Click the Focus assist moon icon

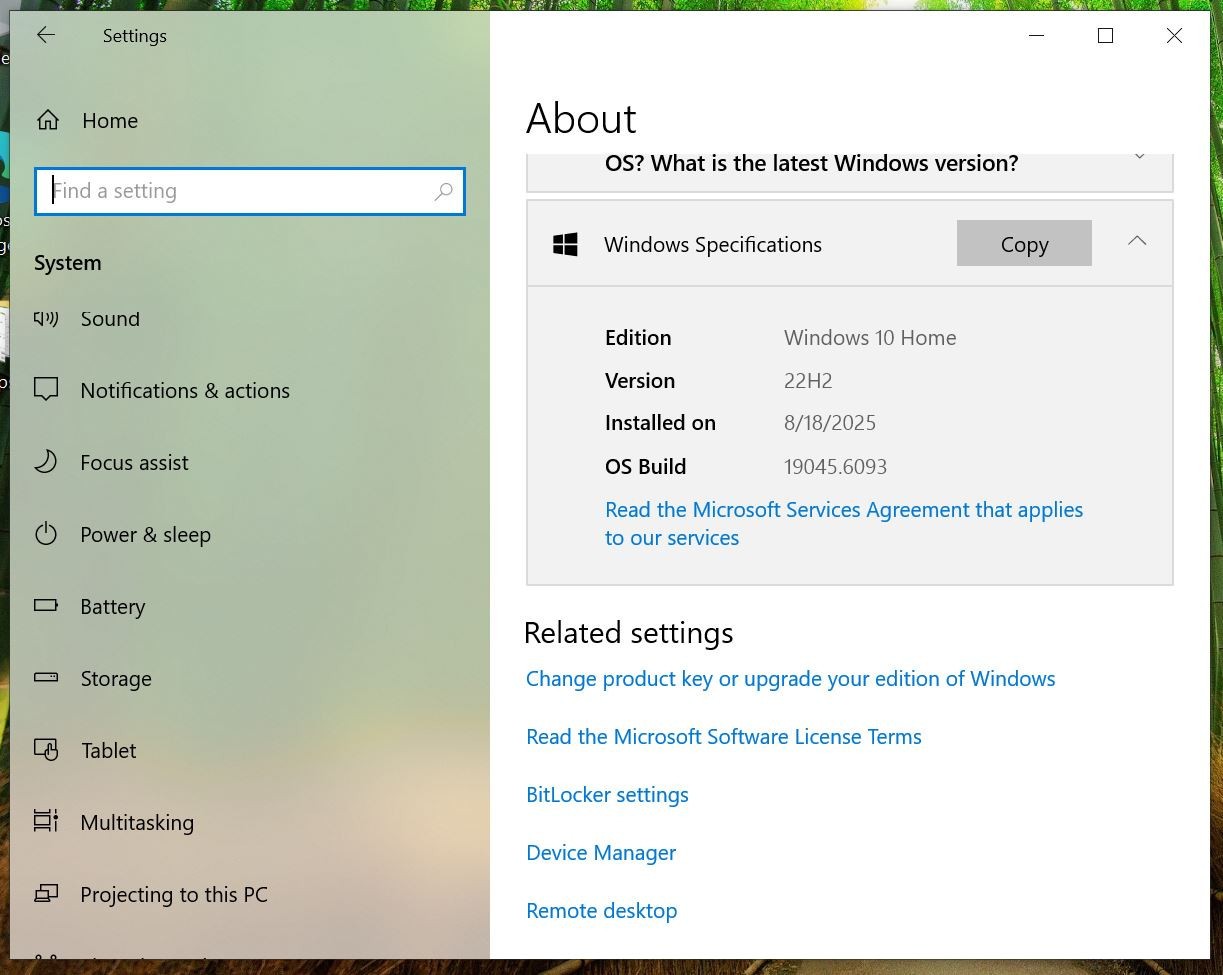[x=46, y=462]
